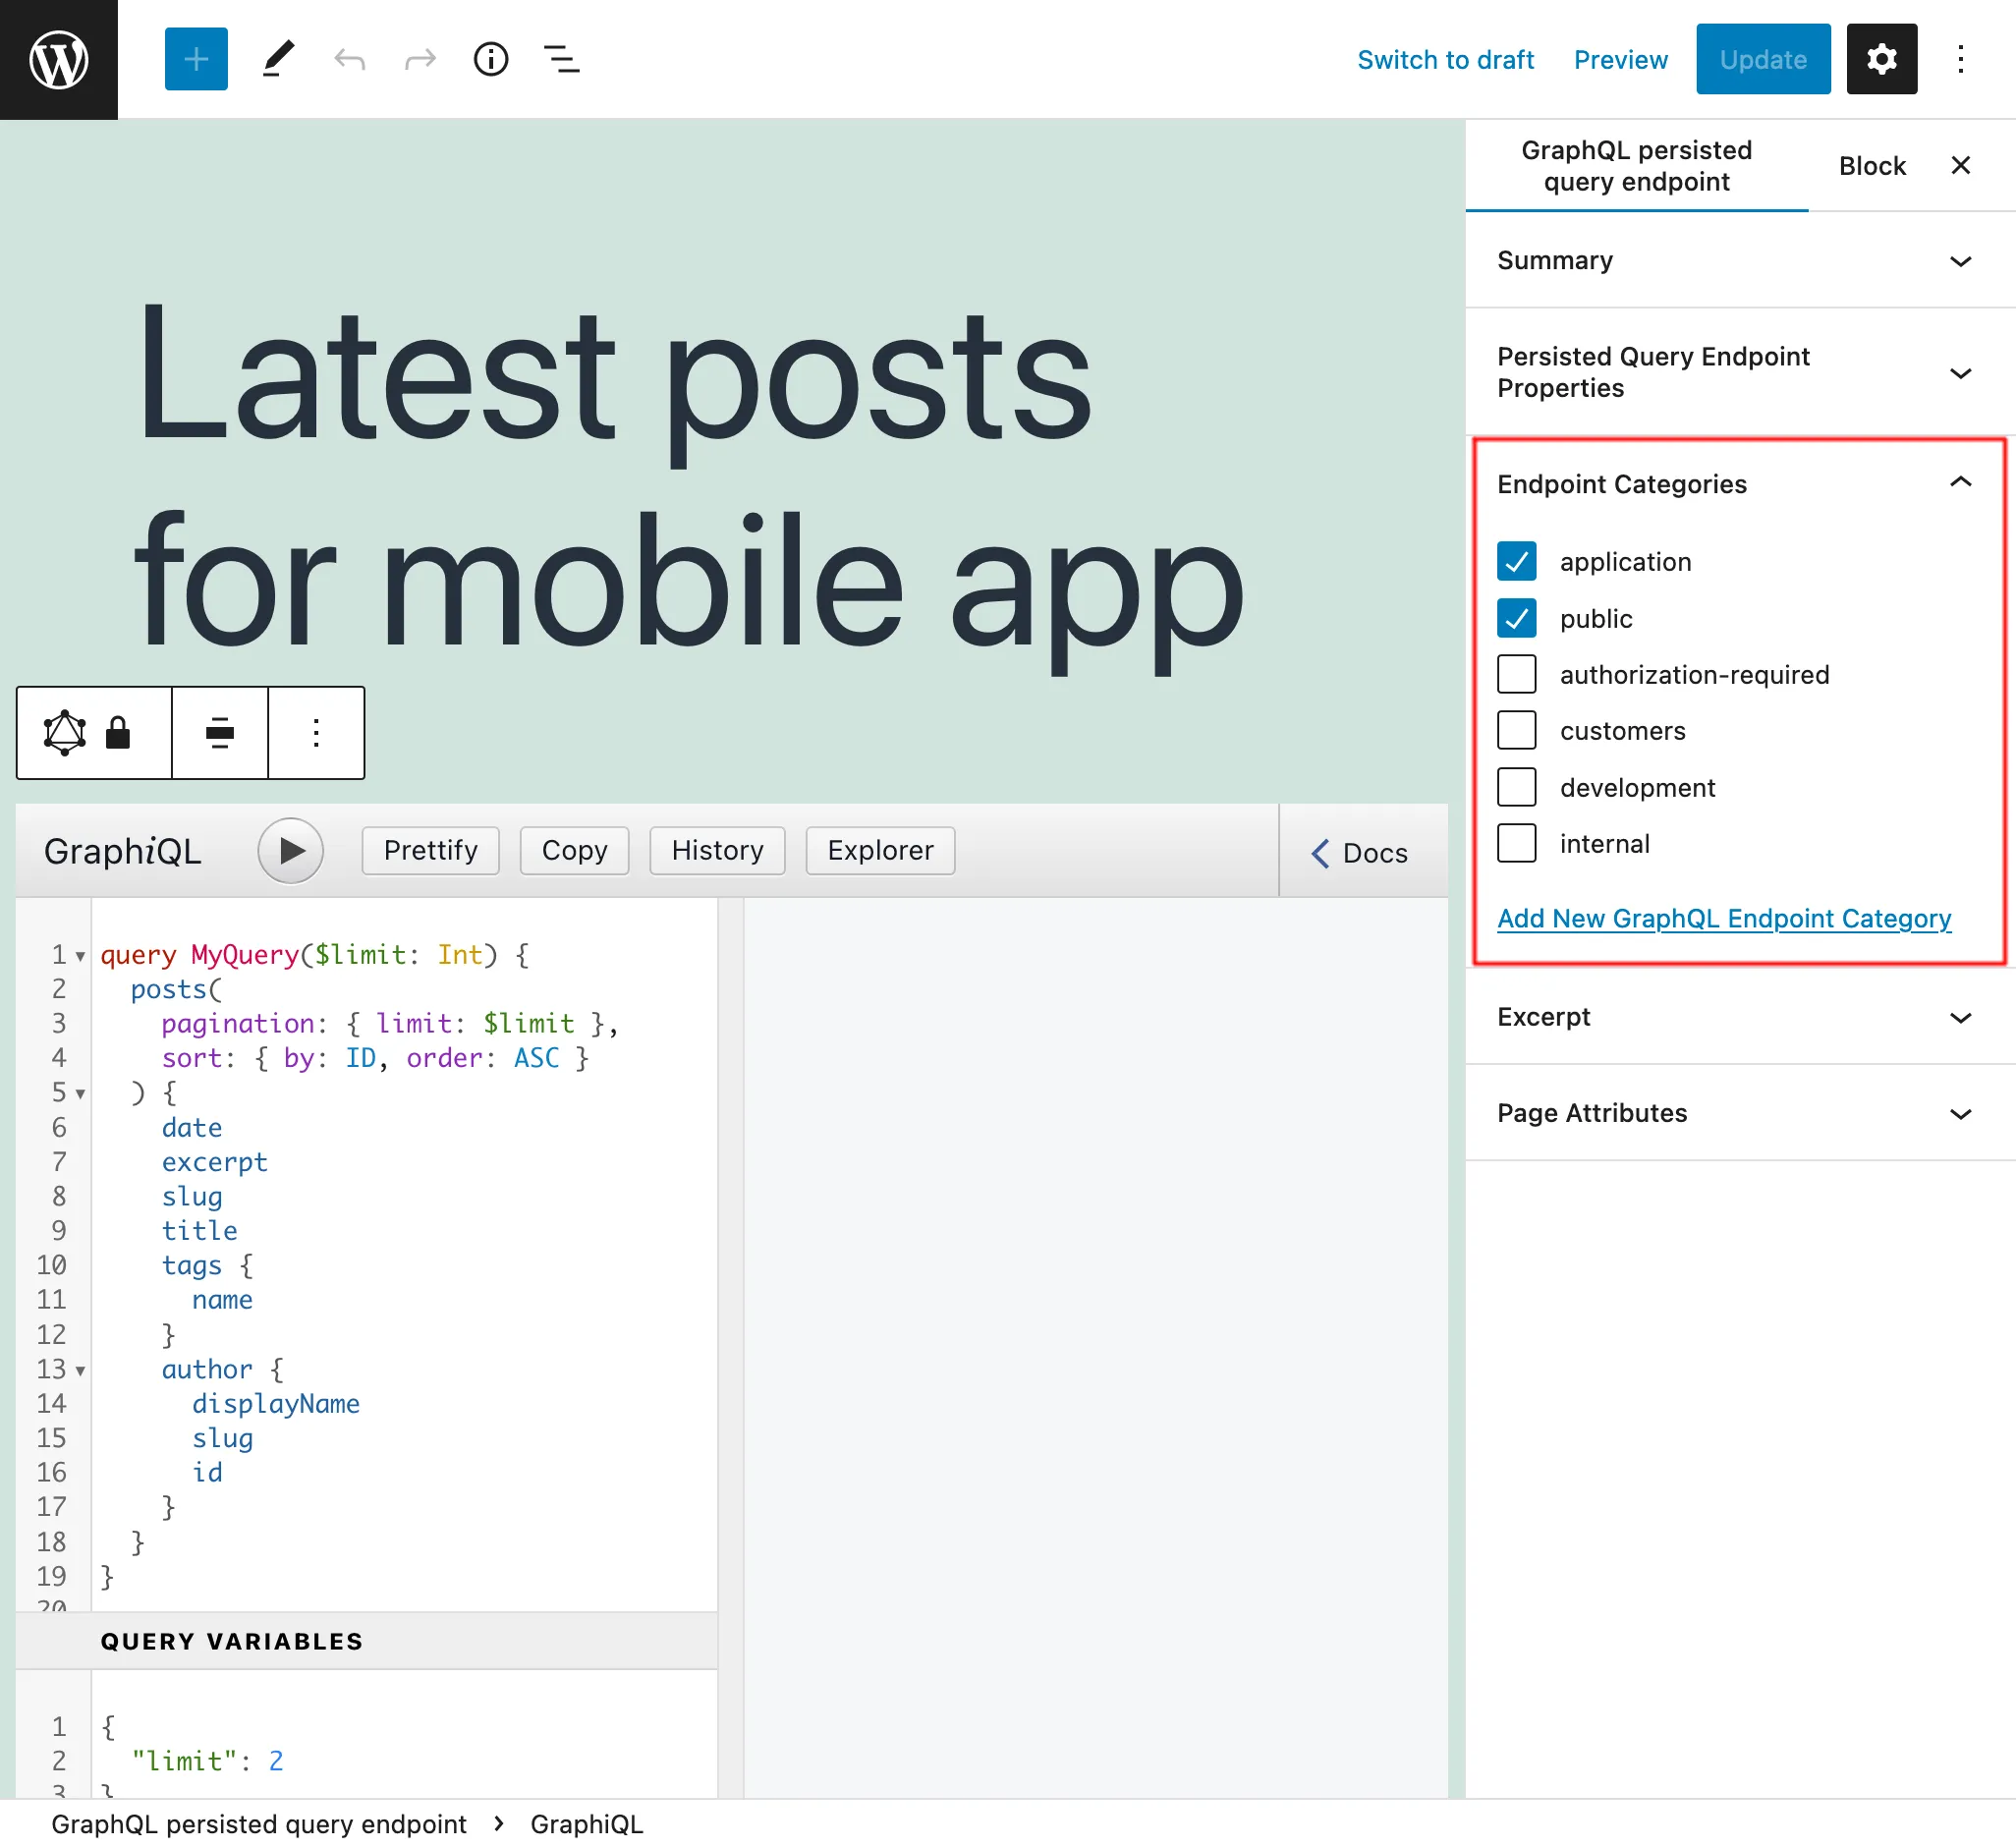Enable the internal category checkbox
The height and width of the screenshot is (1847, 2016).
(x=1516, y=844)
